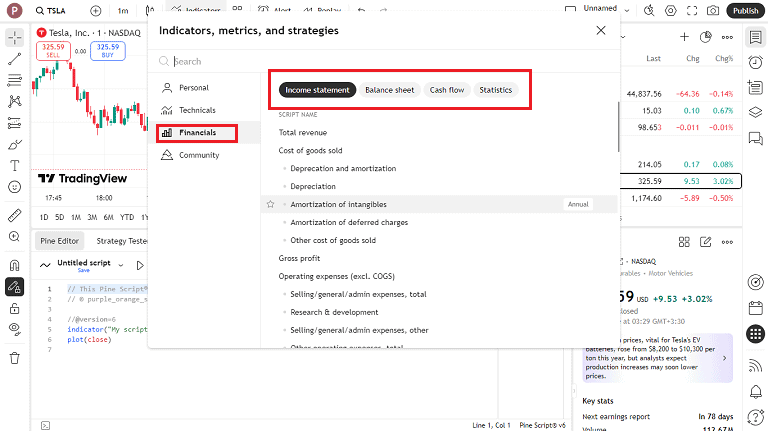768x431 pixels.
Task: Click the trash remove objects icon
Action: point(14,358)
